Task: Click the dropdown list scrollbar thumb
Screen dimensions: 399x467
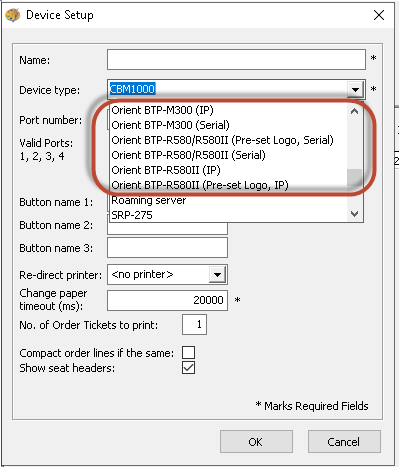Action: [355, 178]
